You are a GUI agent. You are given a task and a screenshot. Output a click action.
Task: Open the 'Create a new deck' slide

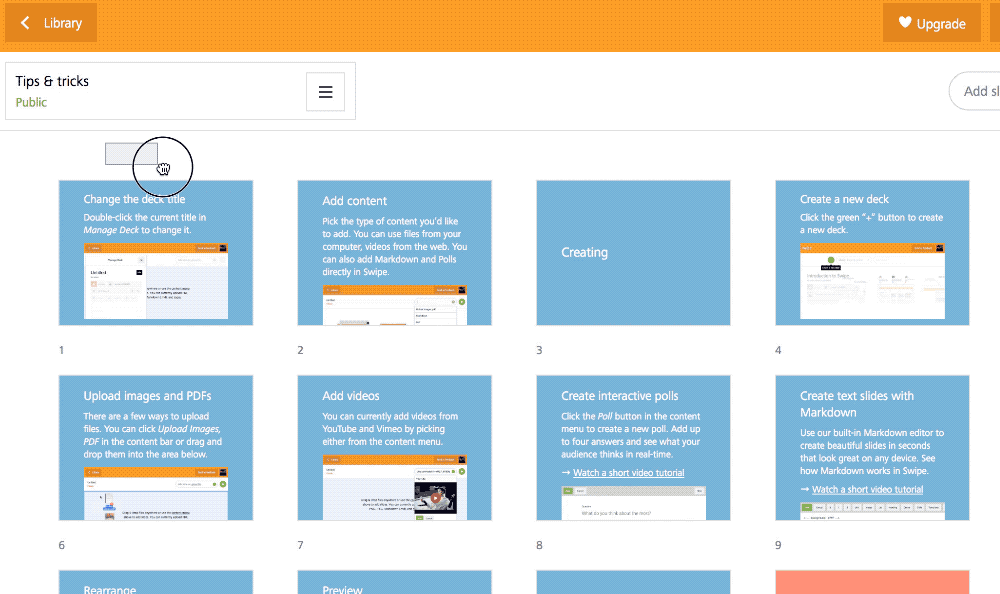[x=872, y=253]
